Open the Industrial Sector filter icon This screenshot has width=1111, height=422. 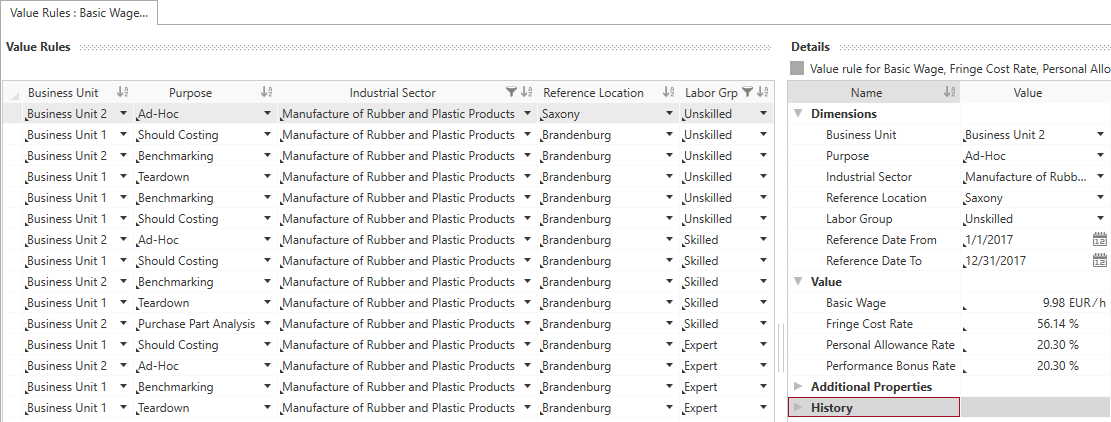[512, 93]
